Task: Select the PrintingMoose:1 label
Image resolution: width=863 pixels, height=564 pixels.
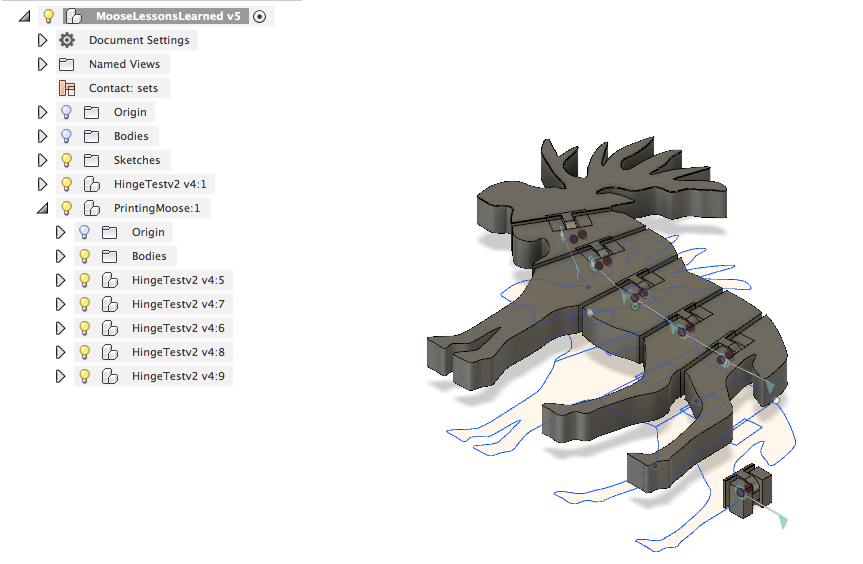Action: [x=157, y=208]
